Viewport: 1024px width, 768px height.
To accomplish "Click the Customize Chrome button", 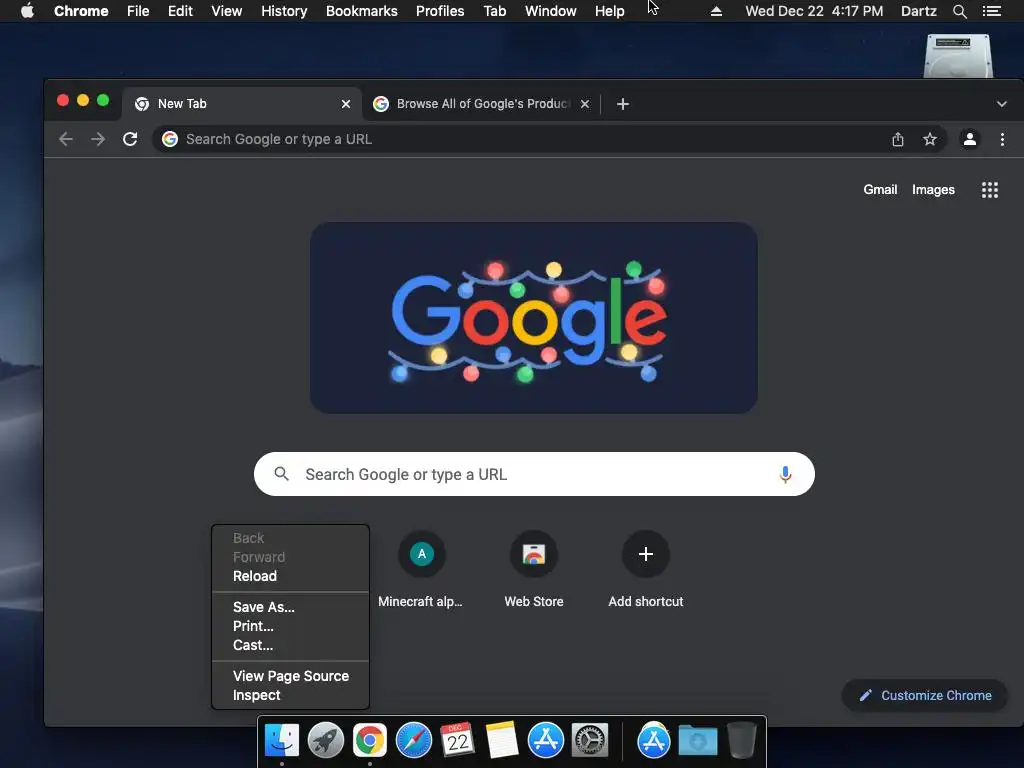I will click(x=924, y=696).
